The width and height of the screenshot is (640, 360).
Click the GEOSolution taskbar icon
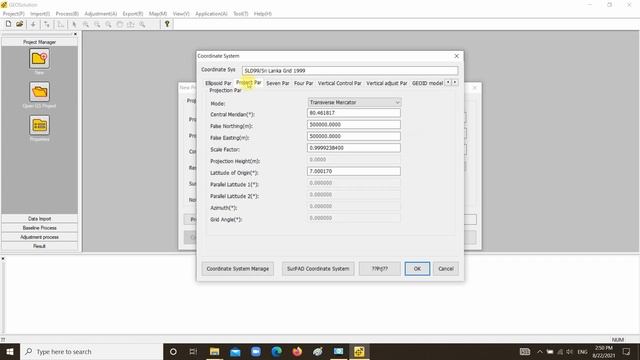tap(359, 351)
